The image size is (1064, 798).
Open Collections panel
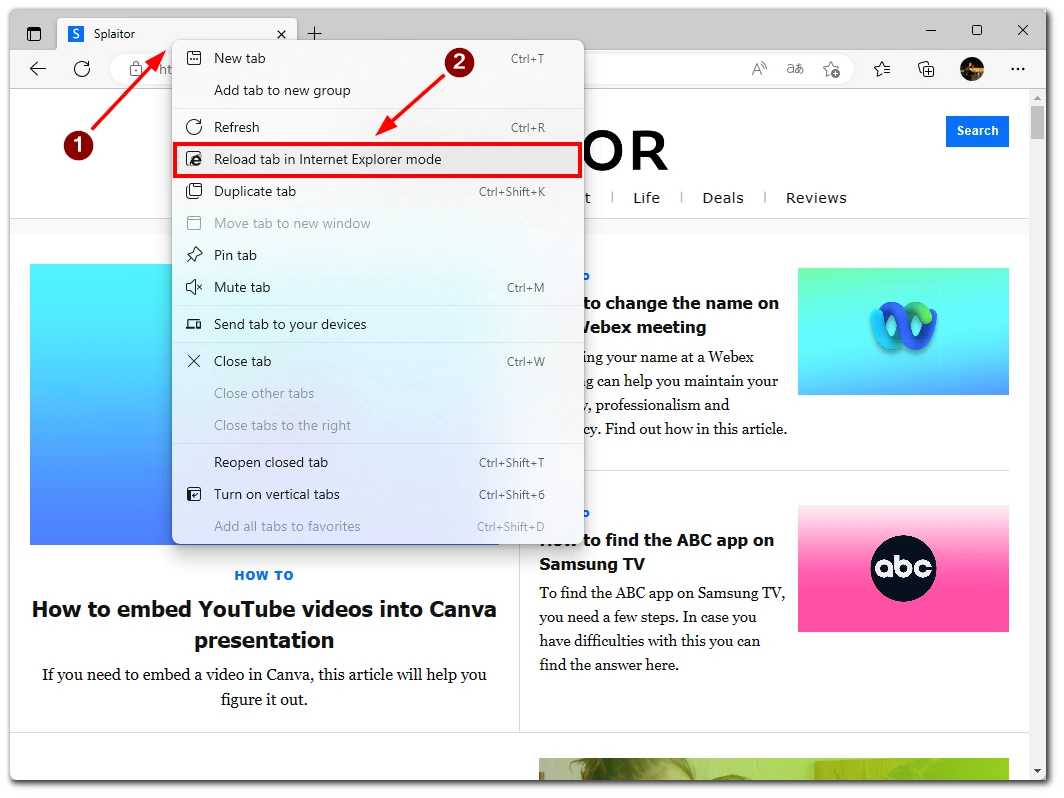[926, 69]
